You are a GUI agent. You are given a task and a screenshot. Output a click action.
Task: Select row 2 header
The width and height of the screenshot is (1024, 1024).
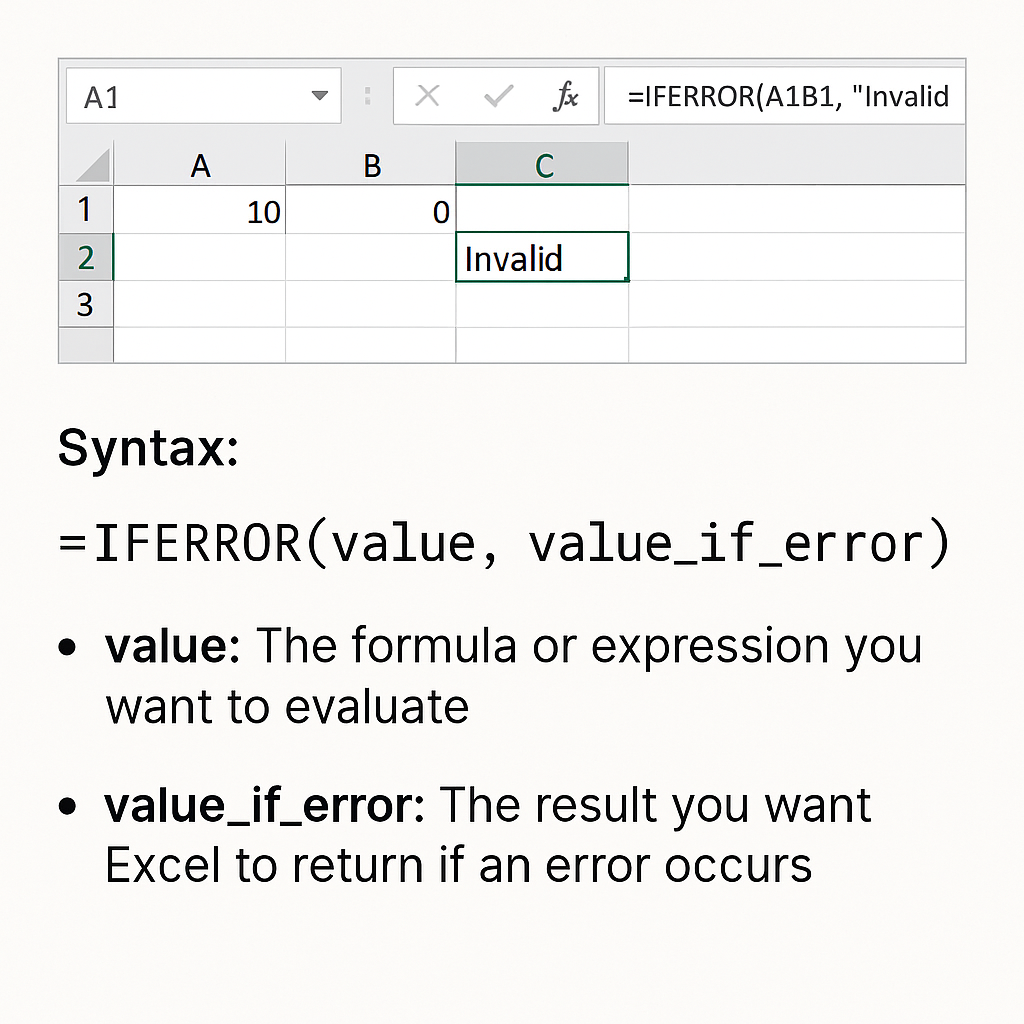click(x=85, y=258)
